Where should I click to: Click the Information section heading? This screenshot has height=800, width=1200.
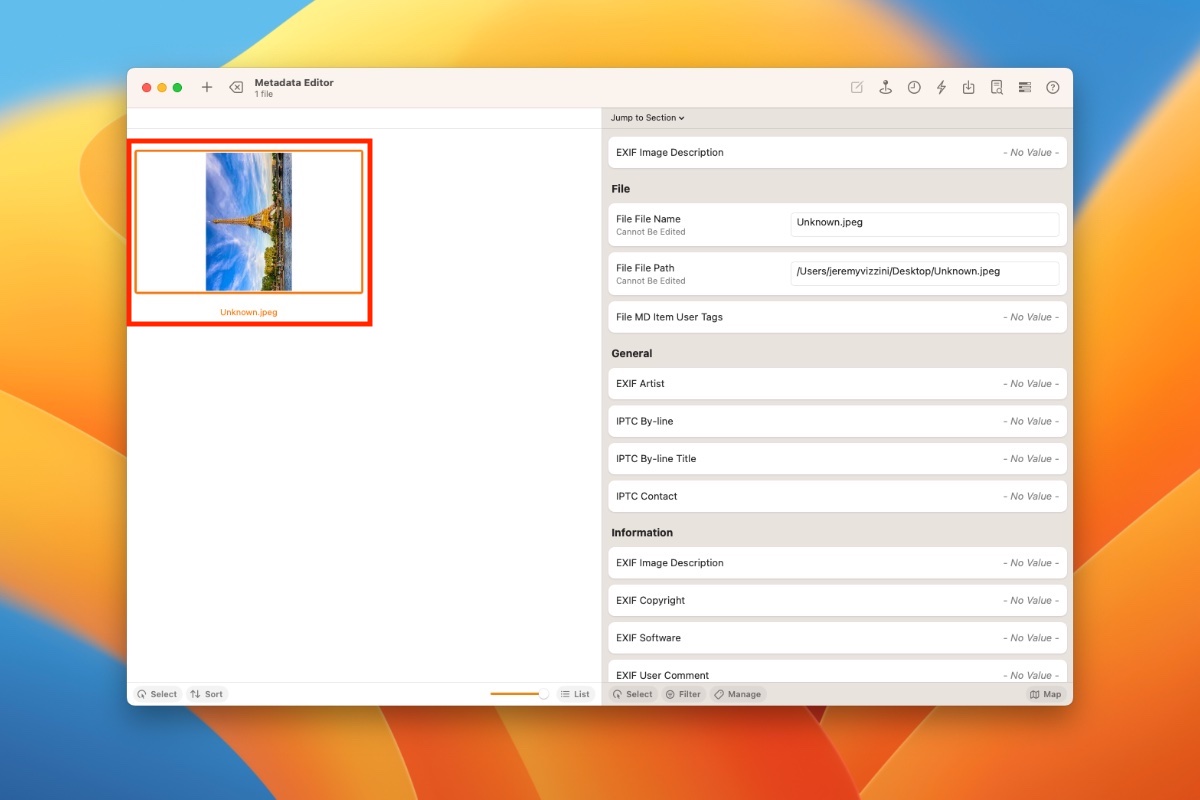(x=642, y=533)
